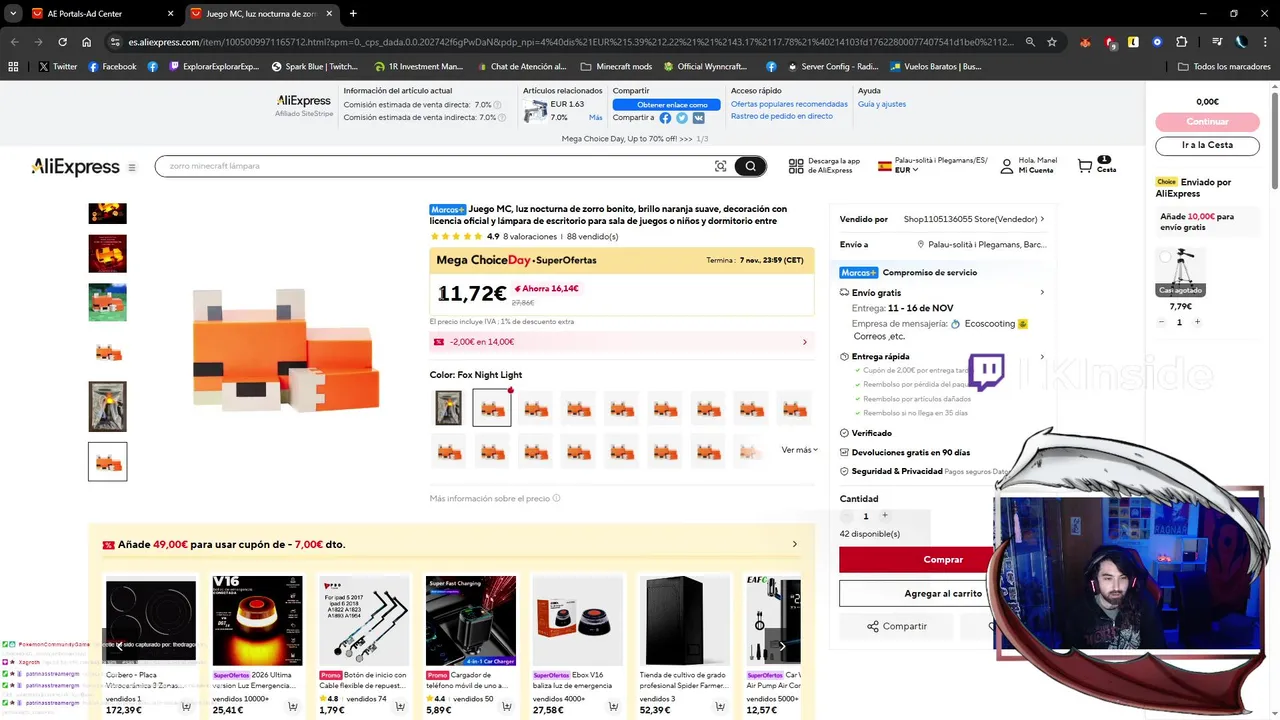Image resolution: width=1280 pixels, height=720 pixels.
Task: Select the tripod item checkbox in side cart
Action: [x=1165, y=257]
